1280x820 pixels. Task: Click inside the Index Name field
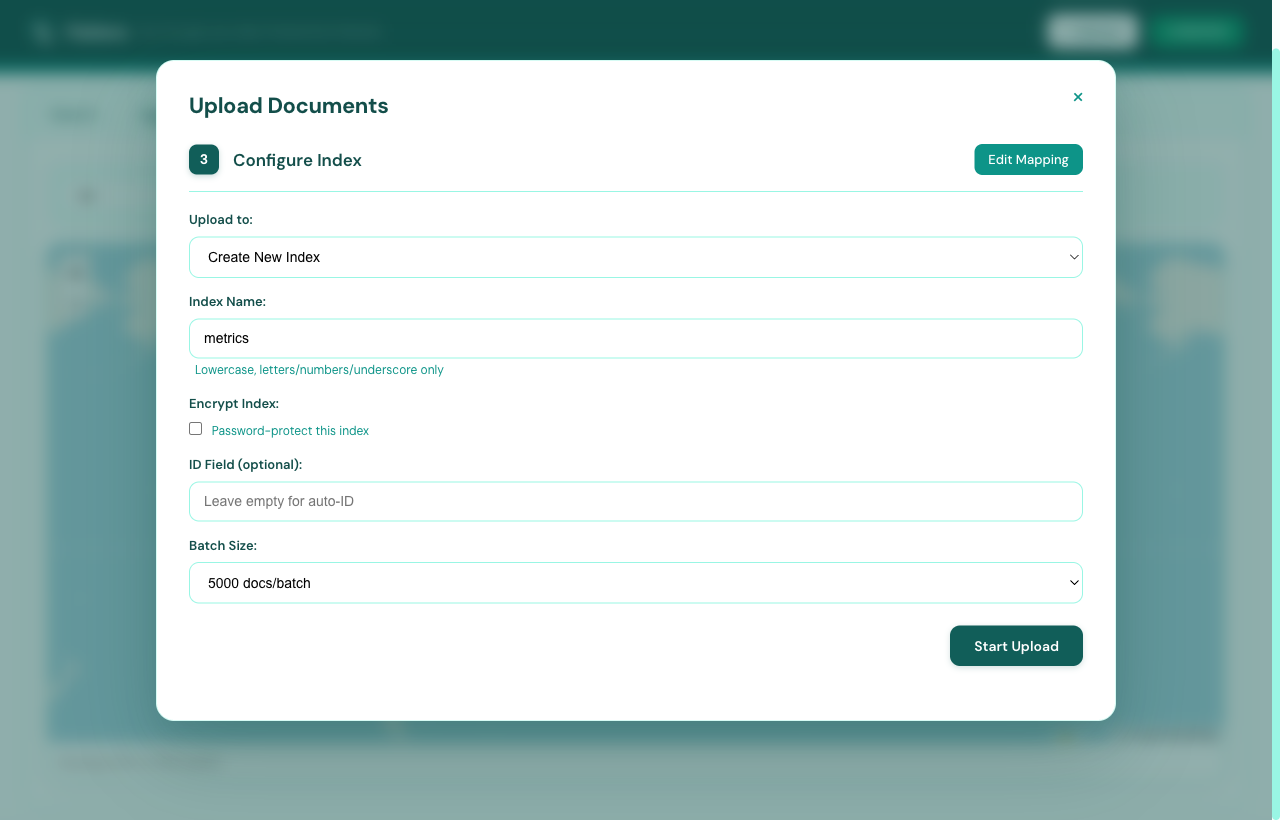tap(636, 338)
